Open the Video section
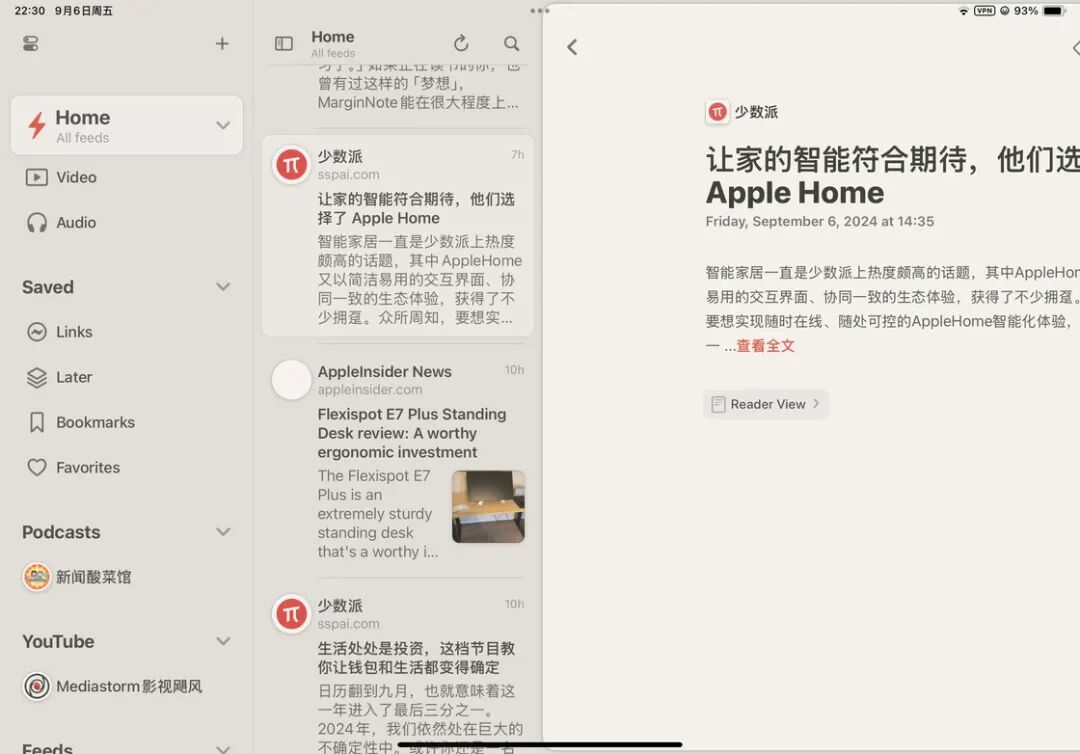This screenshot has height=754, width=1080. coord(127,178)
